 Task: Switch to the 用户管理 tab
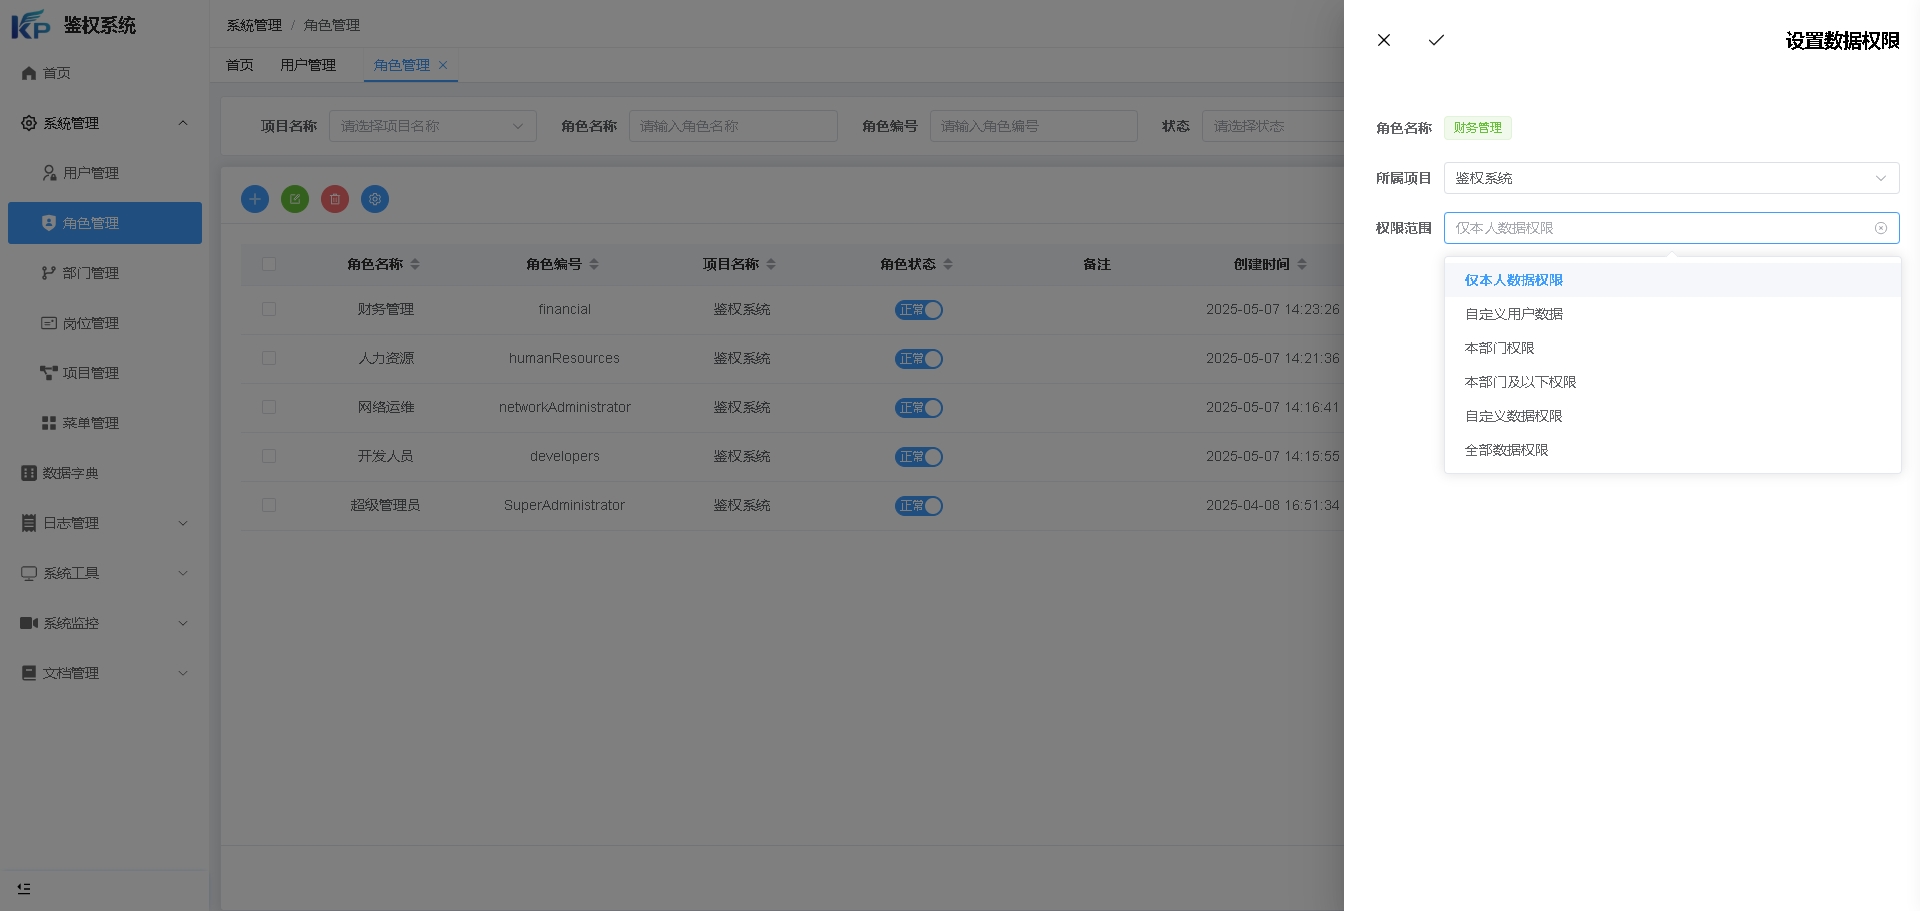coord(308,65)
